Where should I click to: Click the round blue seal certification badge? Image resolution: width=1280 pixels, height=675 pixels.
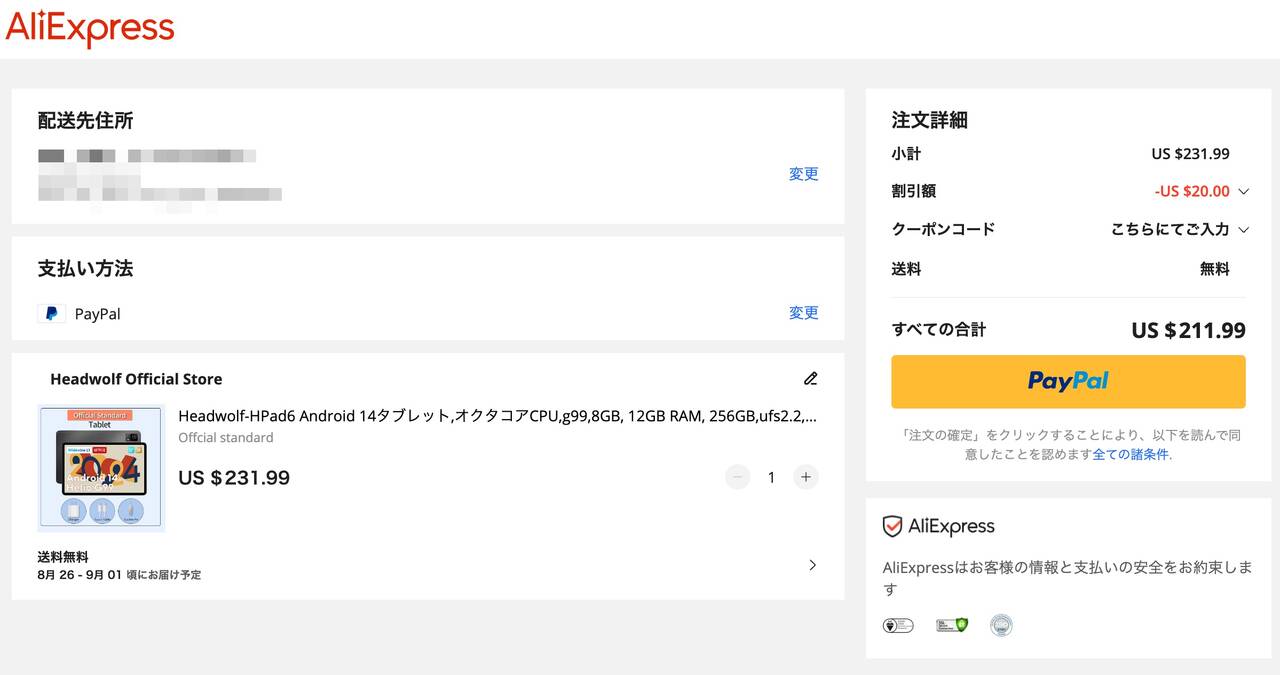[x=1001, y=625]
